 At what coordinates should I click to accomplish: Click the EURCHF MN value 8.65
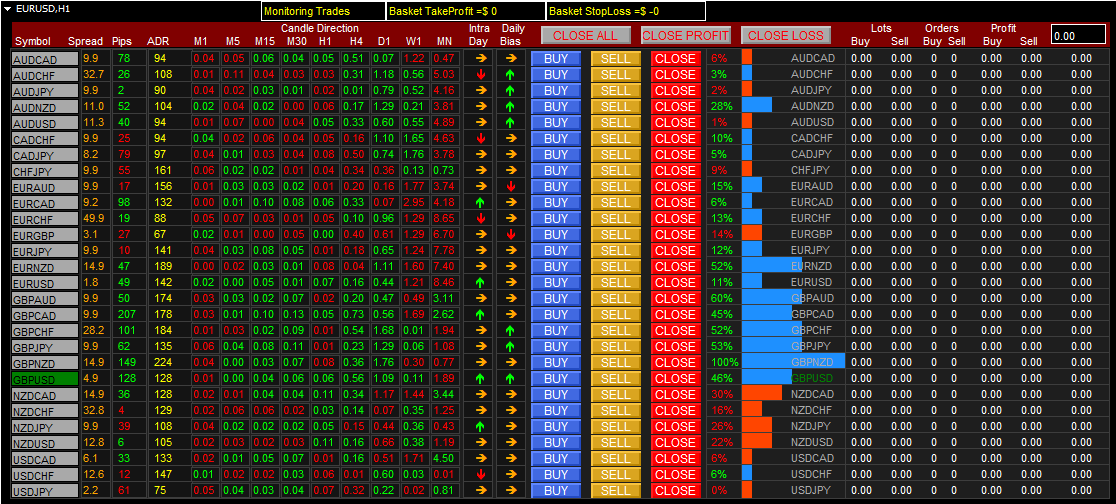pos(443,219)
